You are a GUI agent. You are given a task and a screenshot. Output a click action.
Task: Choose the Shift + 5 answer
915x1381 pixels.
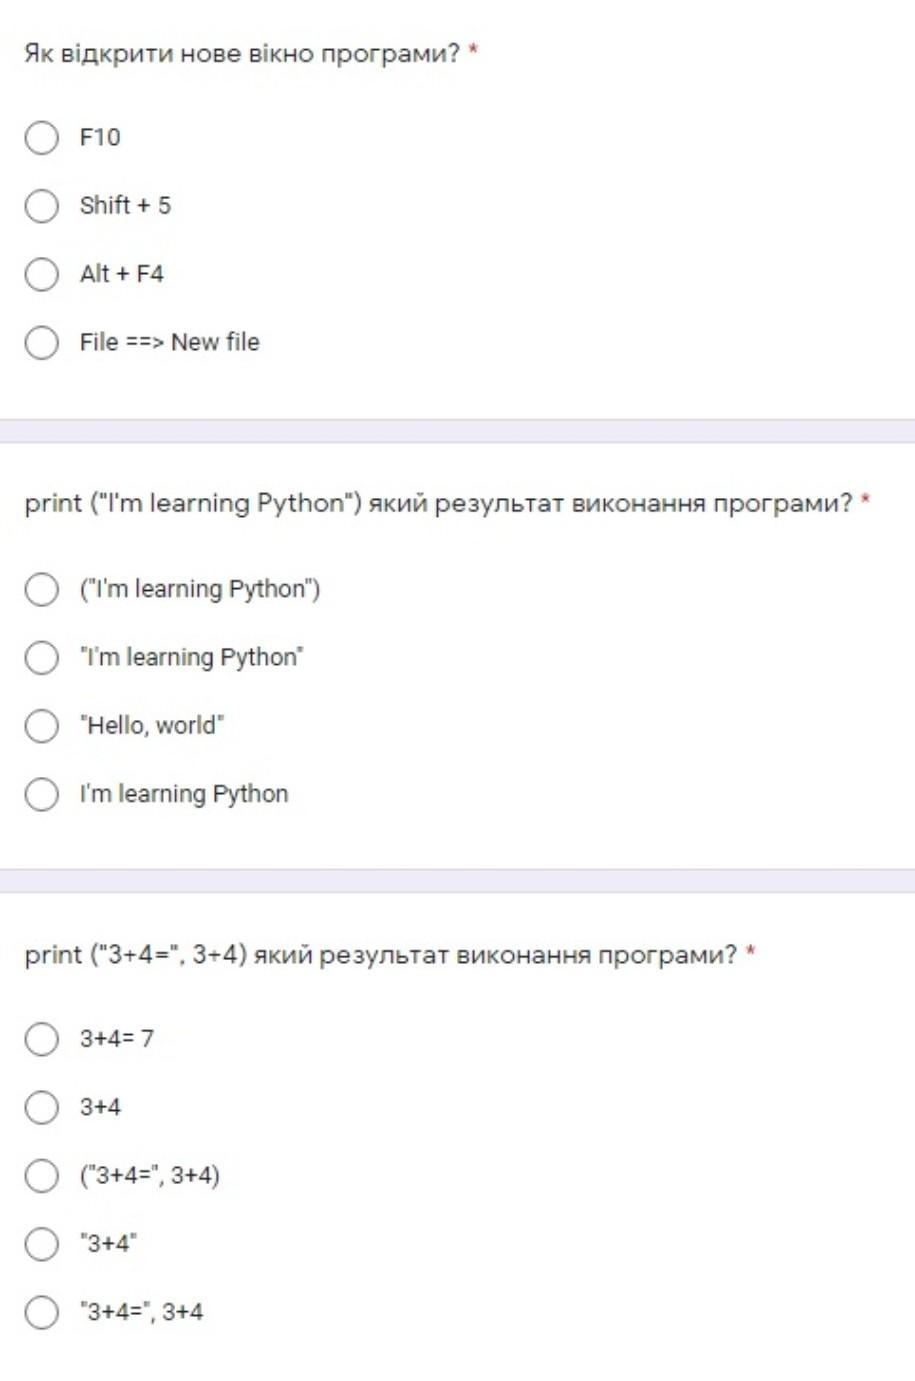(x=41, y=205)
